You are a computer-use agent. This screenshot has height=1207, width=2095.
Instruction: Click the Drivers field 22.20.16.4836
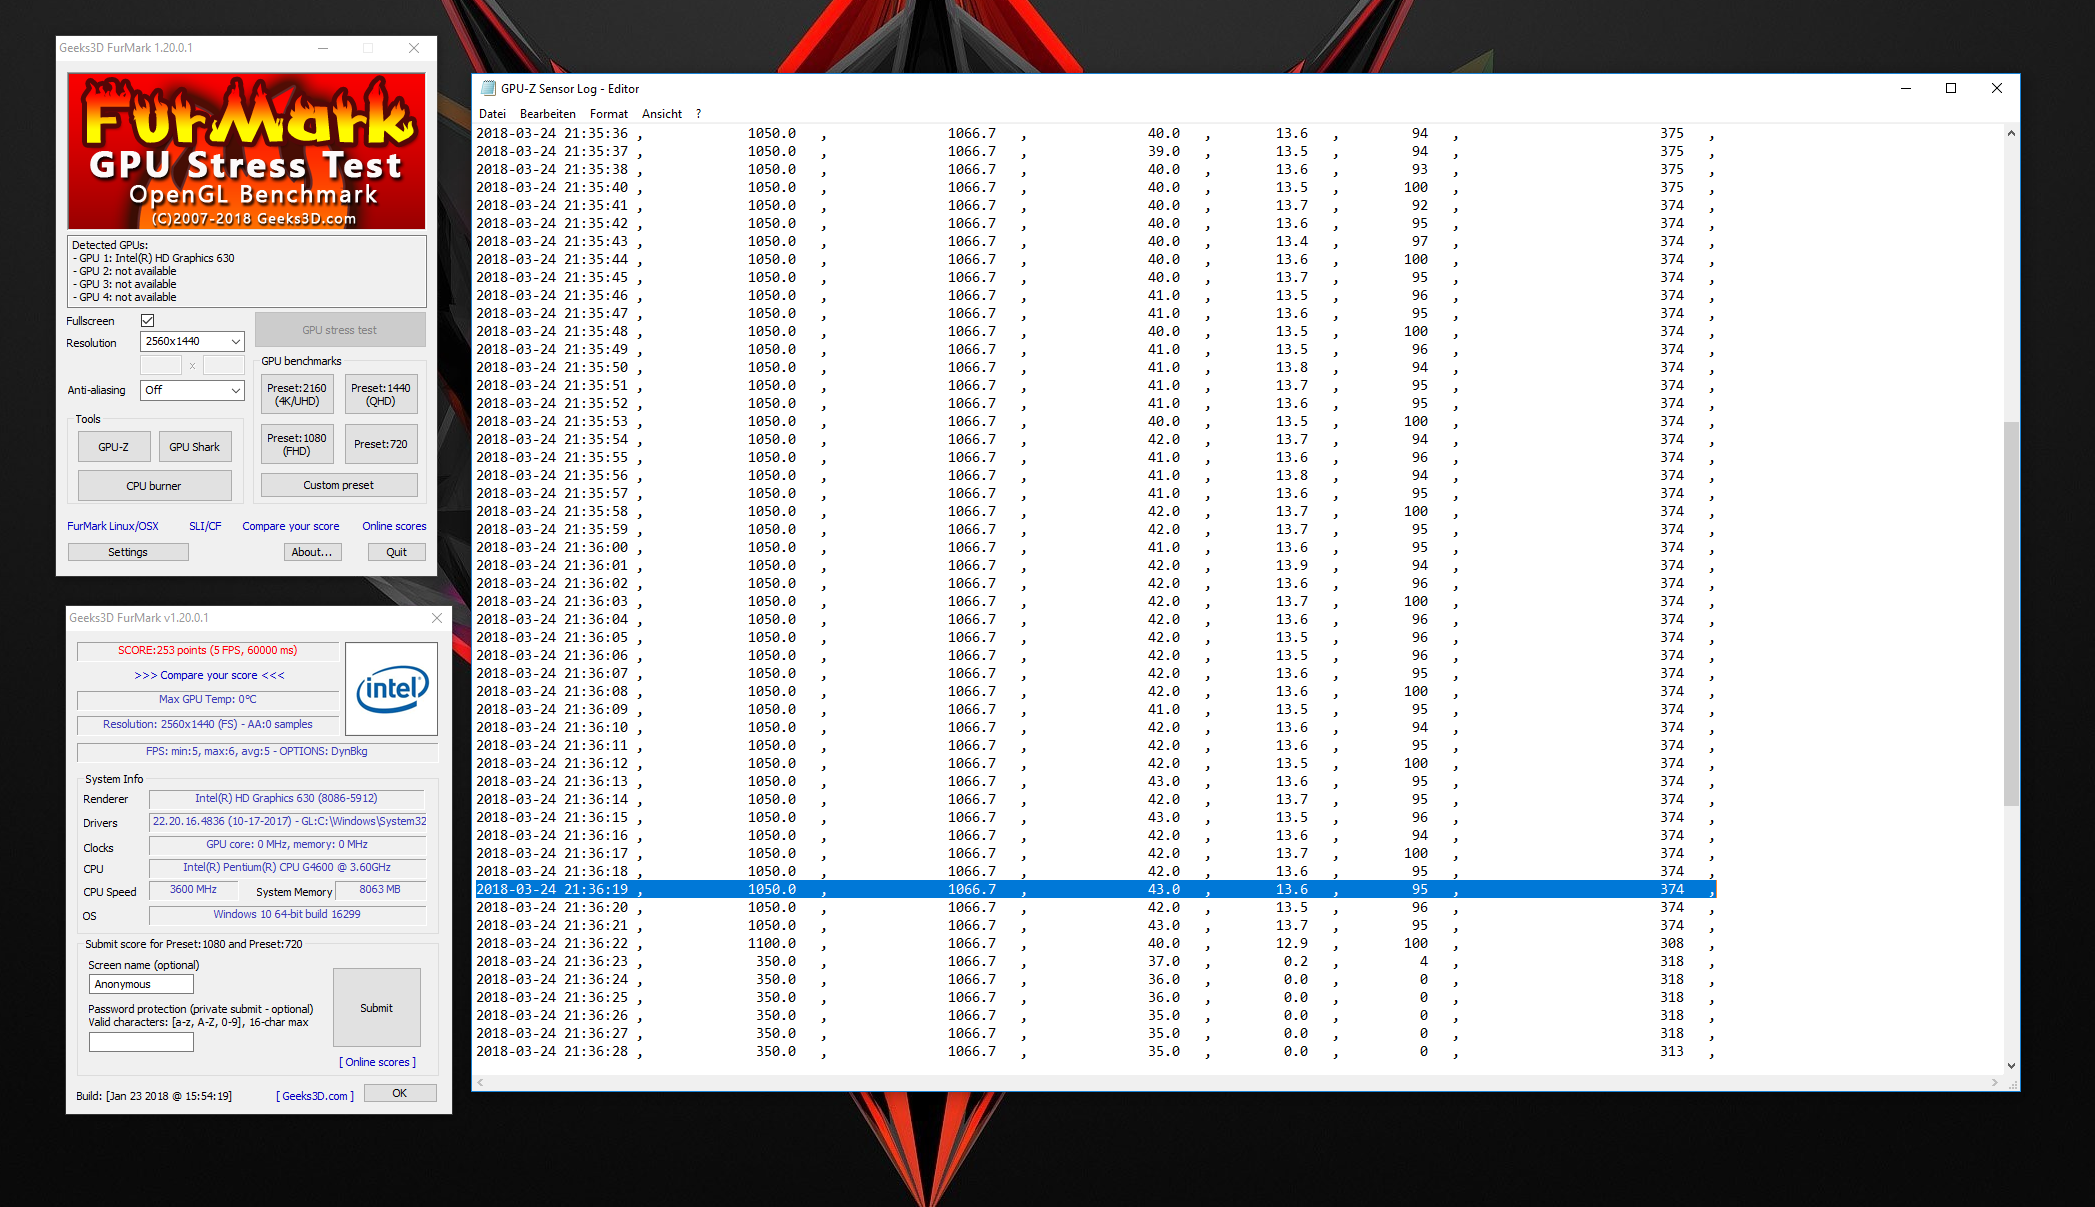click(288, 821)
